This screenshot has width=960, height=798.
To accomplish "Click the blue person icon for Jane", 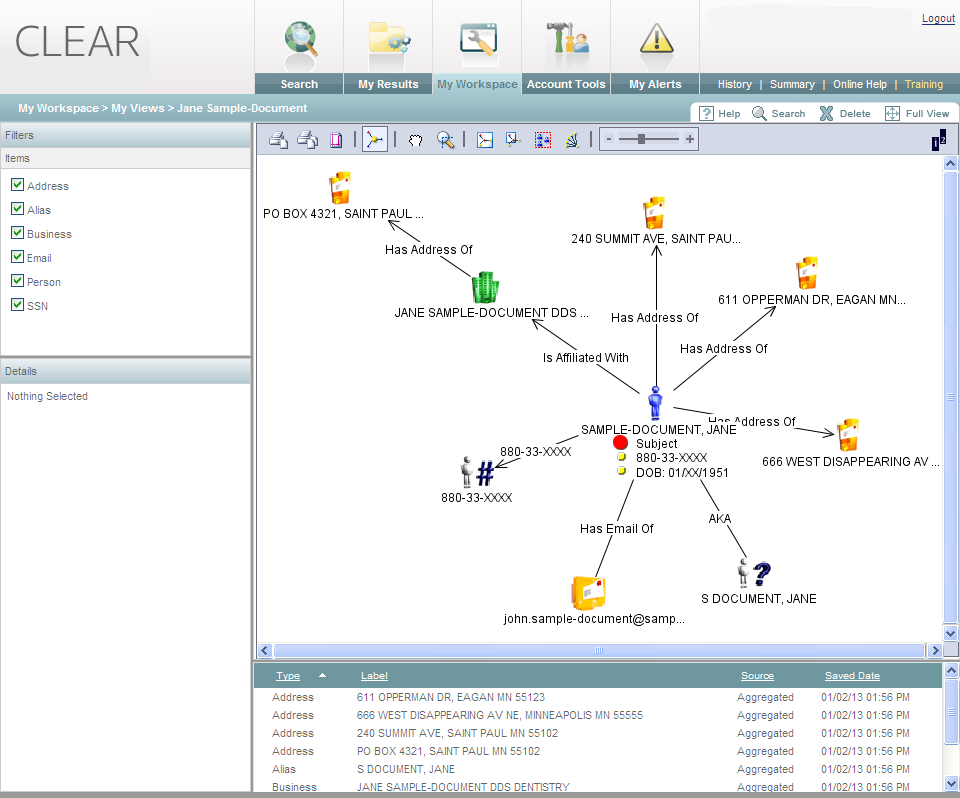I will click(x=655, y=403).
